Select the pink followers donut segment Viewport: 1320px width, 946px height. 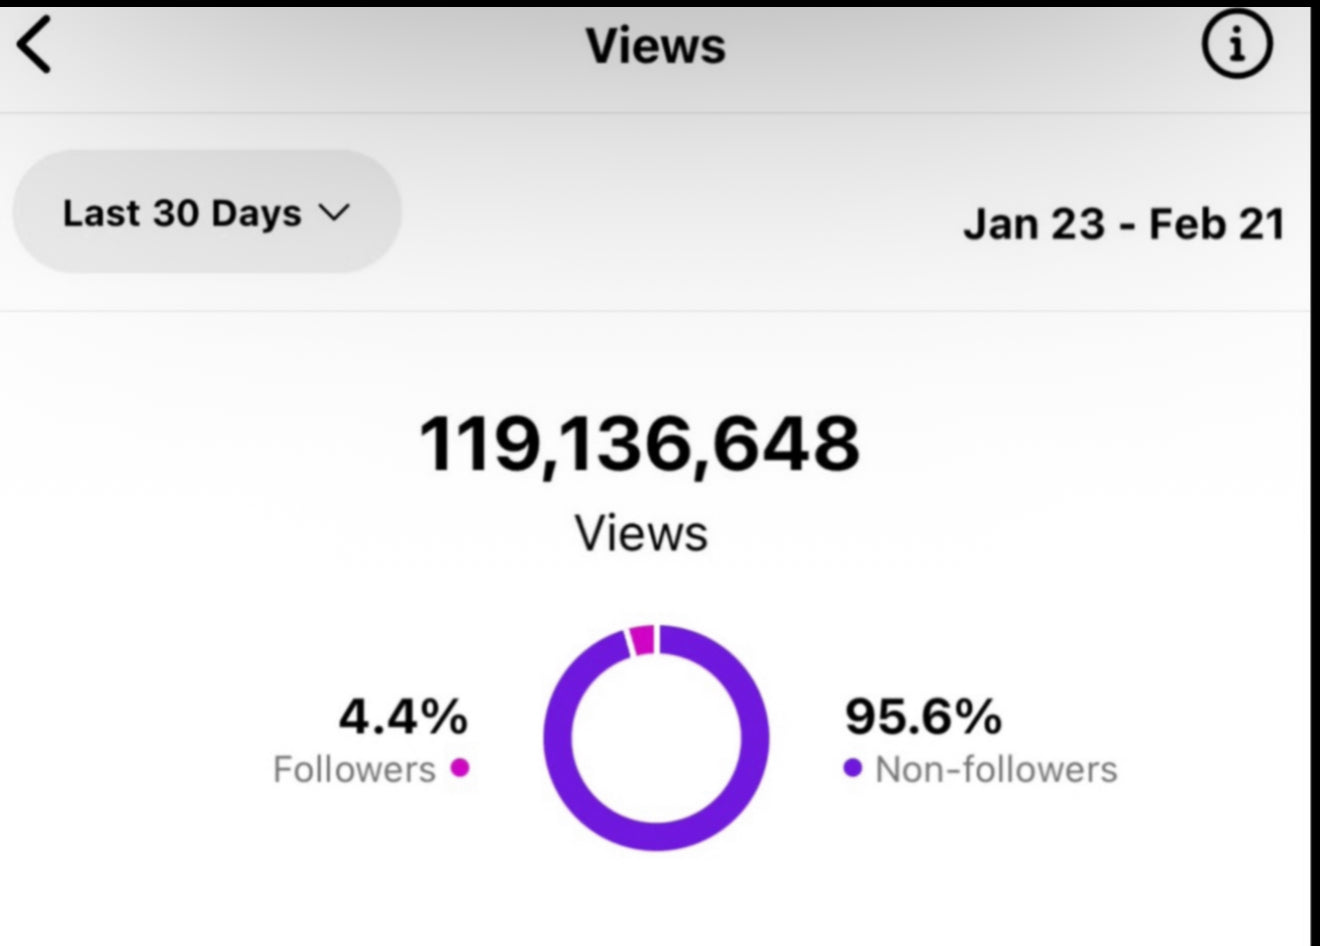click(x=642, y=640)
